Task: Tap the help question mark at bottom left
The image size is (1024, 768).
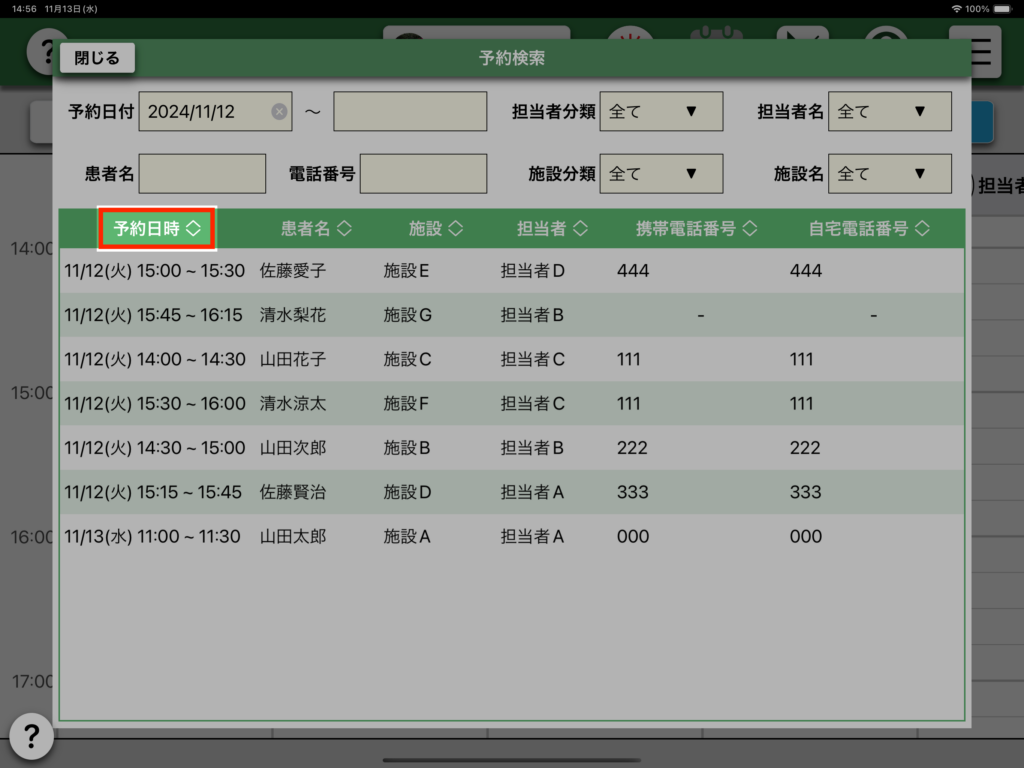Action: [x=31, y=737]
